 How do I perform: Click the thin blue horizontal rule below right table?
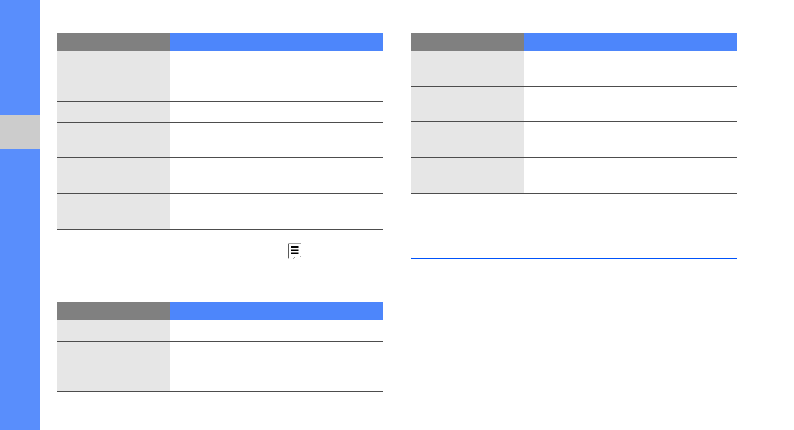coord(574,258)
